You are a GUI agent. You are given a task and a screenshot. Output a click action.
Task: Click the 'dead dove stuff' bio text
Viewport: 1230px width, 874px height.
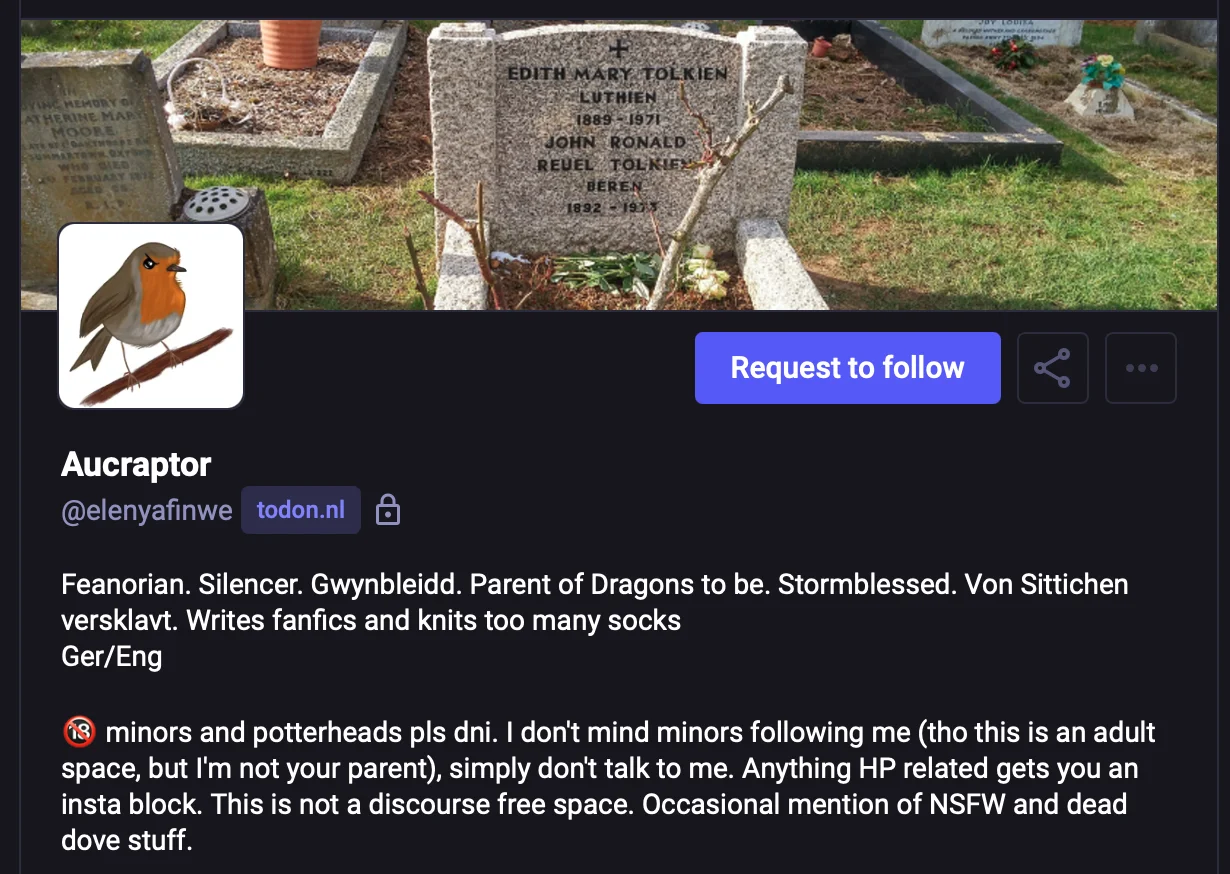(x=125, y=840)
